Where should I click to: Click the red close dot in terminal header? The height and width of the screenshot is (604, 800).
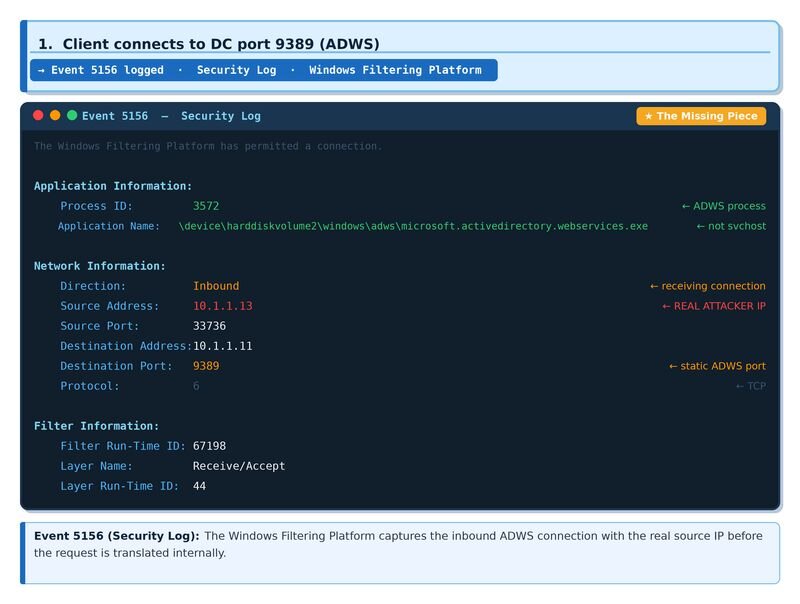38,116
